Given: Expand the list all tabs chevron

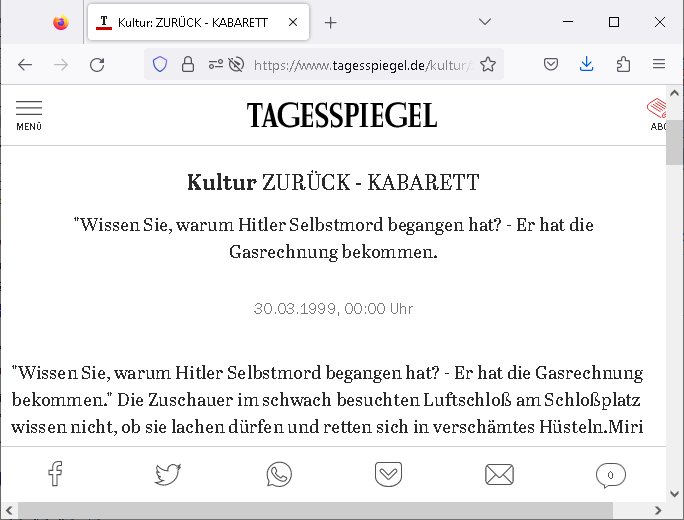Looking at the screenshot, I should pos(485,22).
